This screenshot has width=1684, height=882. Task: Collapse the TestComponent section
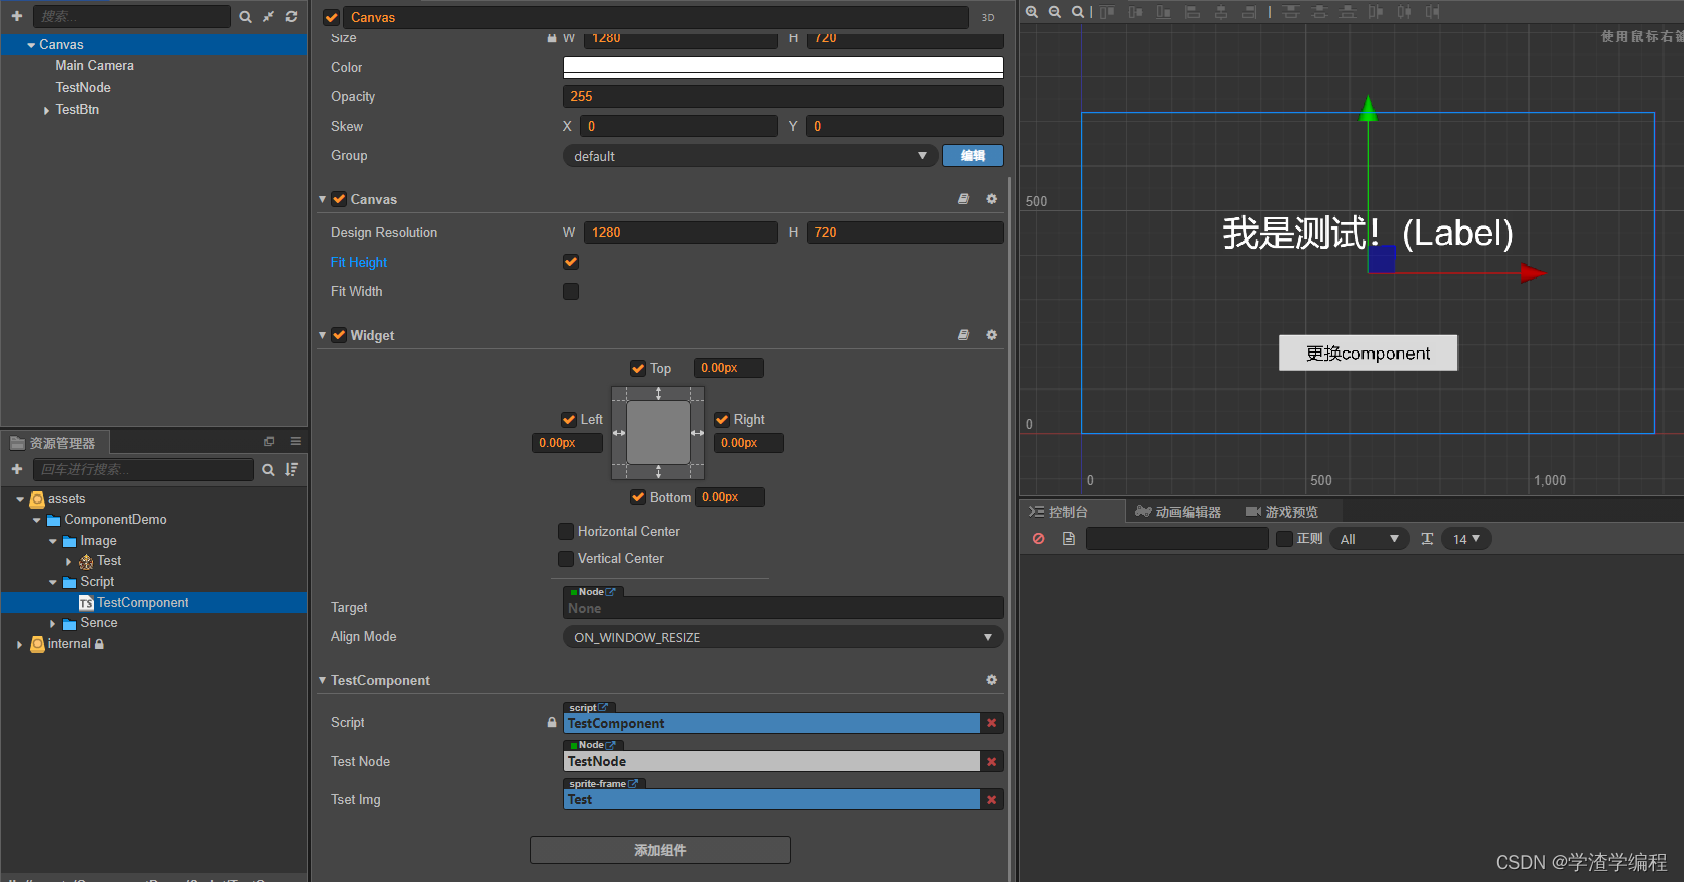coord(322,680)
